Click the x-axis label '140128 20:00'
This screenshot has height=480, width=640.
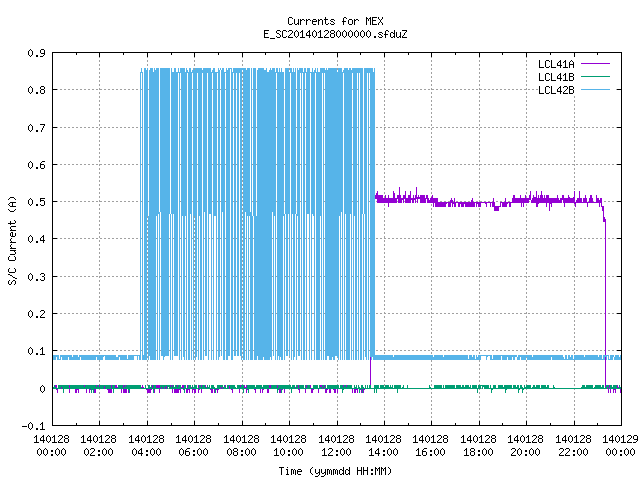525,446
